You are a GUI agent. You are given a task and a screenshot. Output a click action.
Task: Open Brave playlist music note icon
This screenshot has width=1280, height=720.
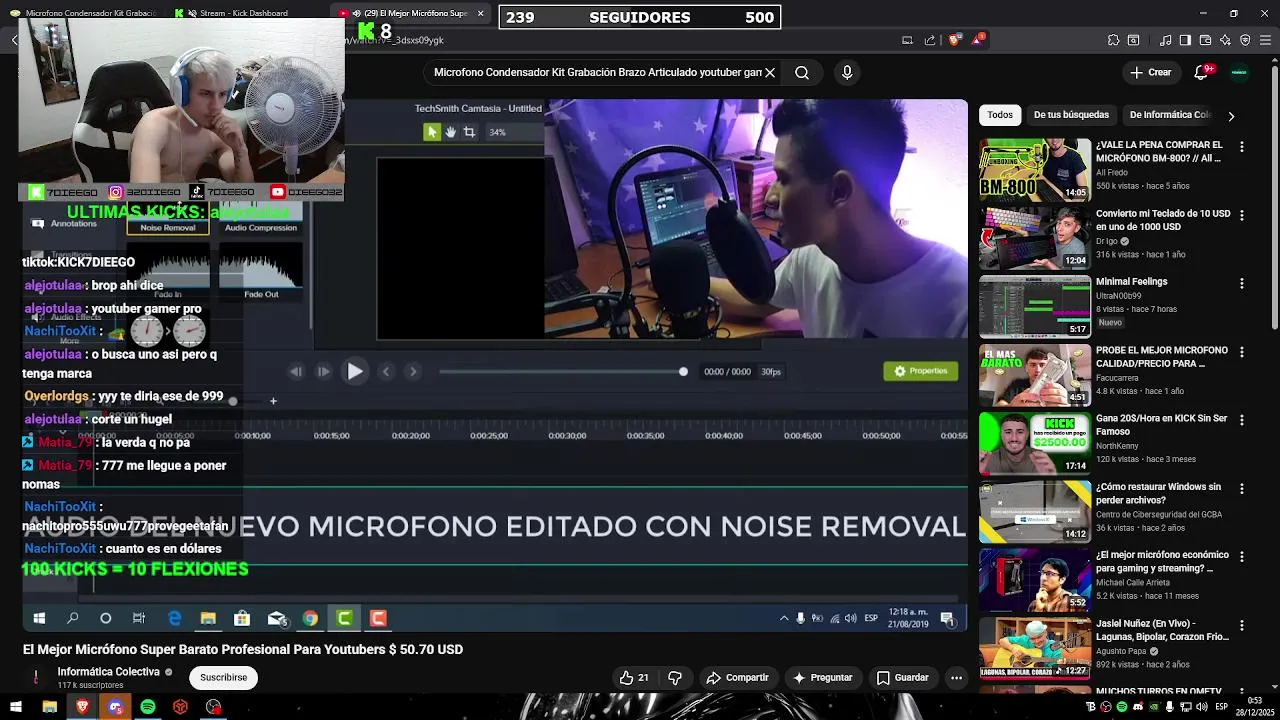click(1165, 40)
